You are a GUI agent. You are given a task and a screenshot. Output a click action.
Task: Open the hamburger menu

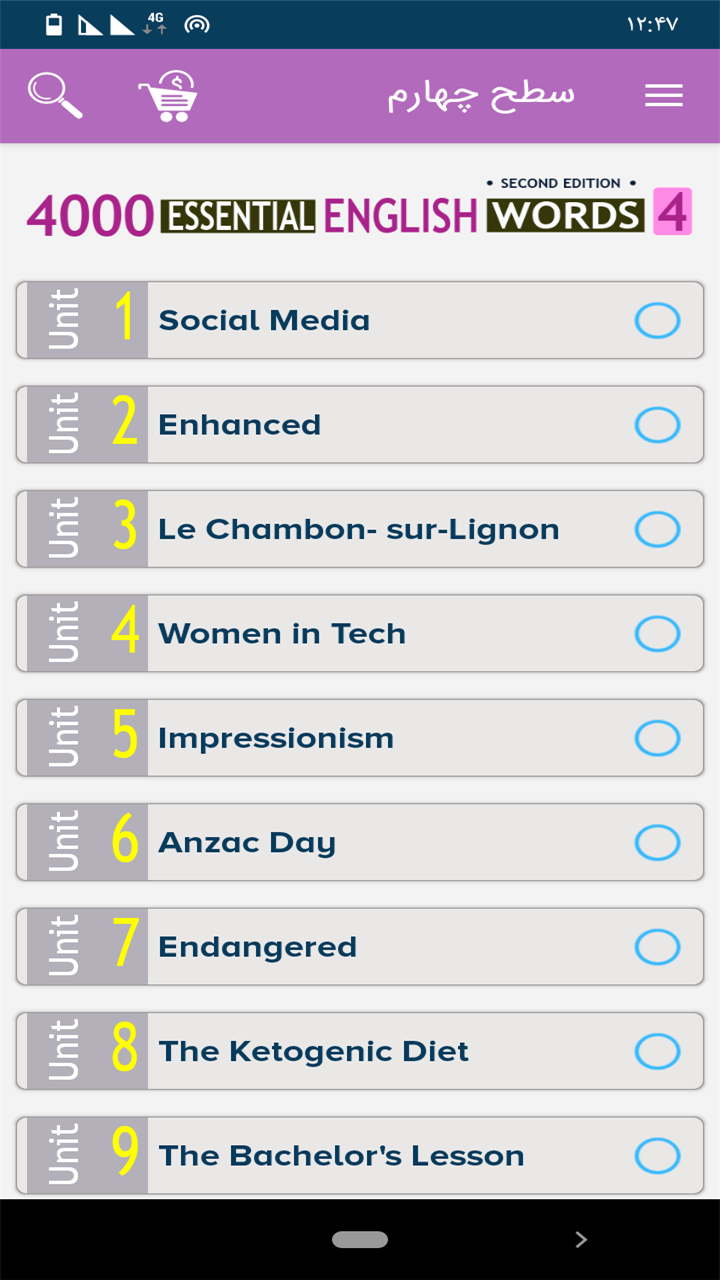coord(664,96)
